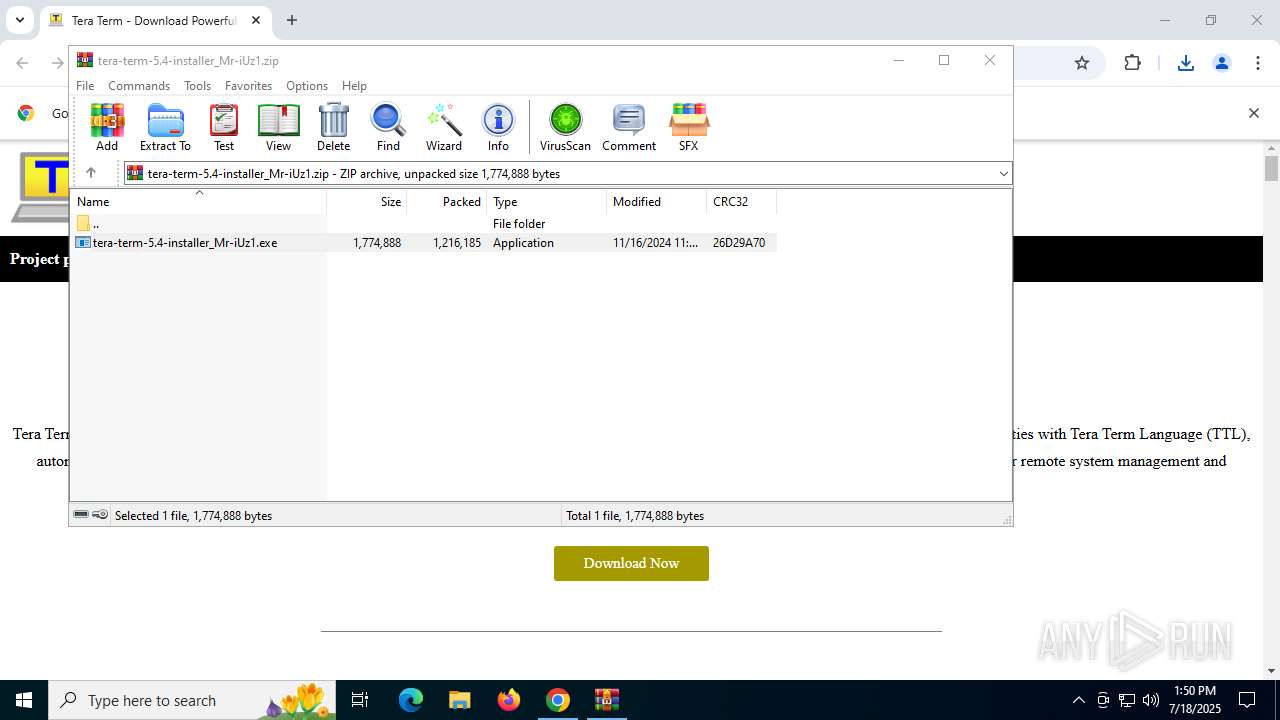
Task: Go back in Chrome
Action: [x=22, y=63]
